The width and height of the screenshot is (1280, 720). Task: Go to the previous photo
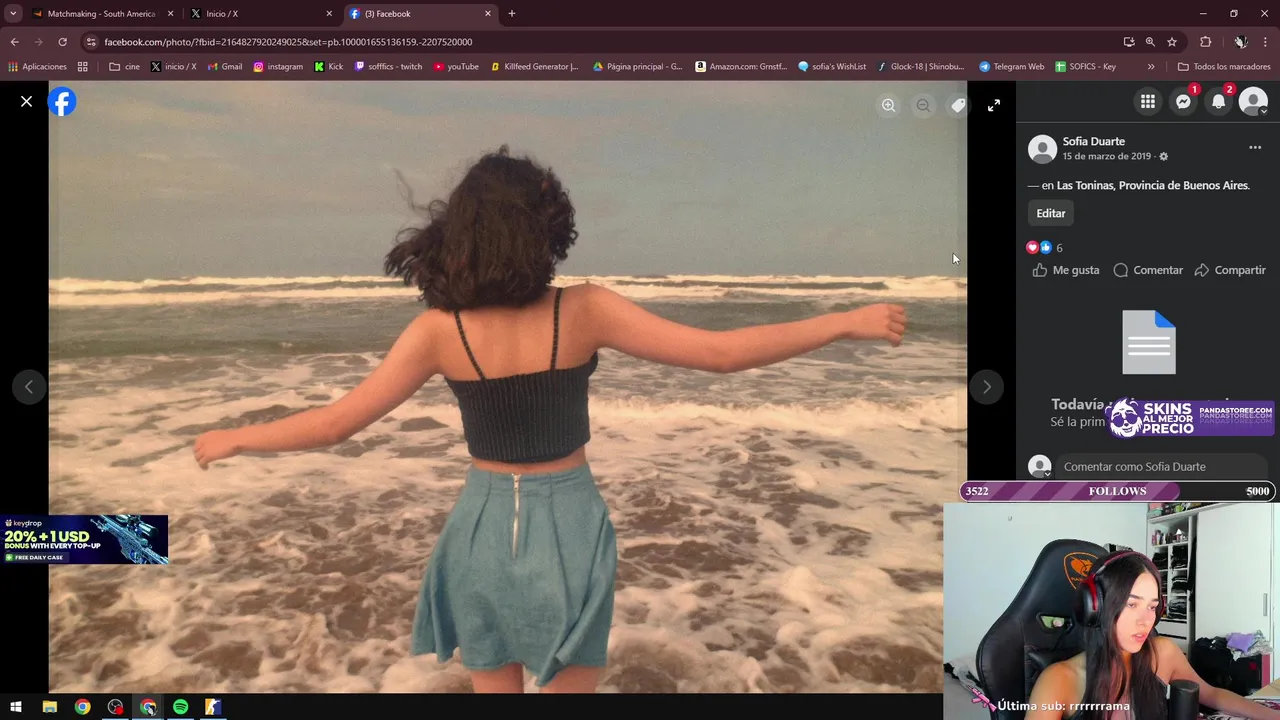coord(29,387)
